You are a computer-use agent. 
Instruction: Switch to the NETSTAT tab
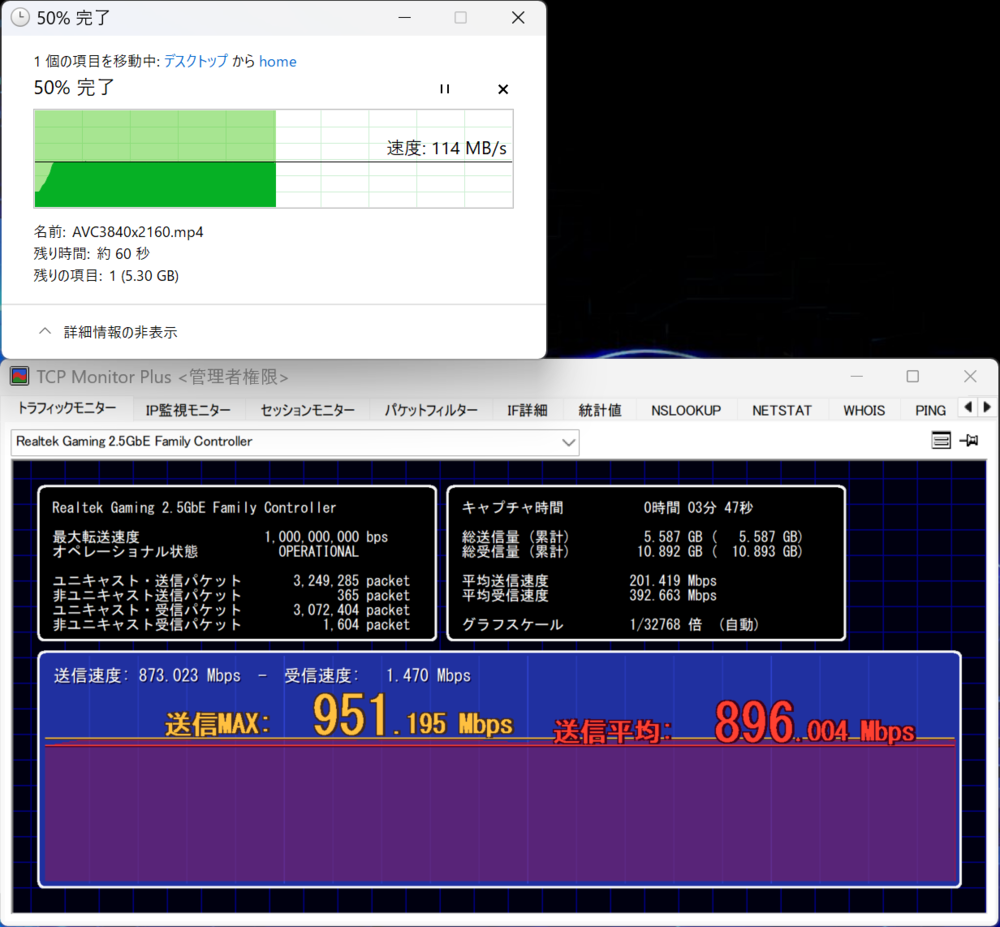pyautogui.click(x=781, y=409)
